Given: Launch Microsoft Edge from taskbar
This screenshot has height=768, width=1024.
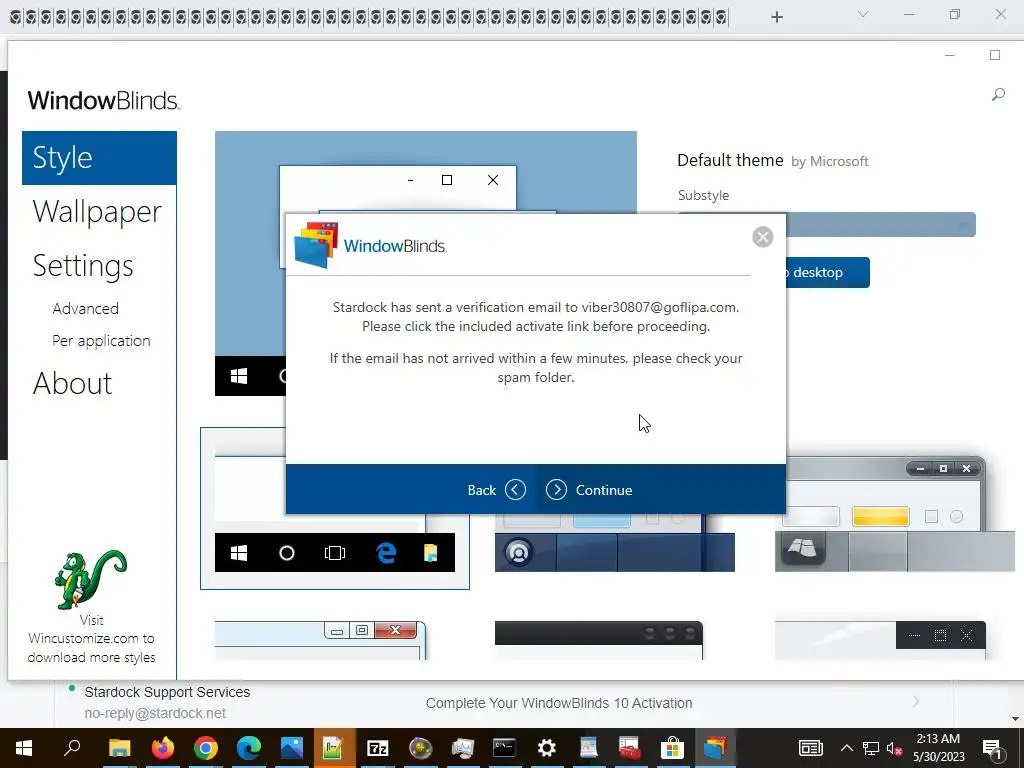Looking at the screenshot, I should [249, 748].
